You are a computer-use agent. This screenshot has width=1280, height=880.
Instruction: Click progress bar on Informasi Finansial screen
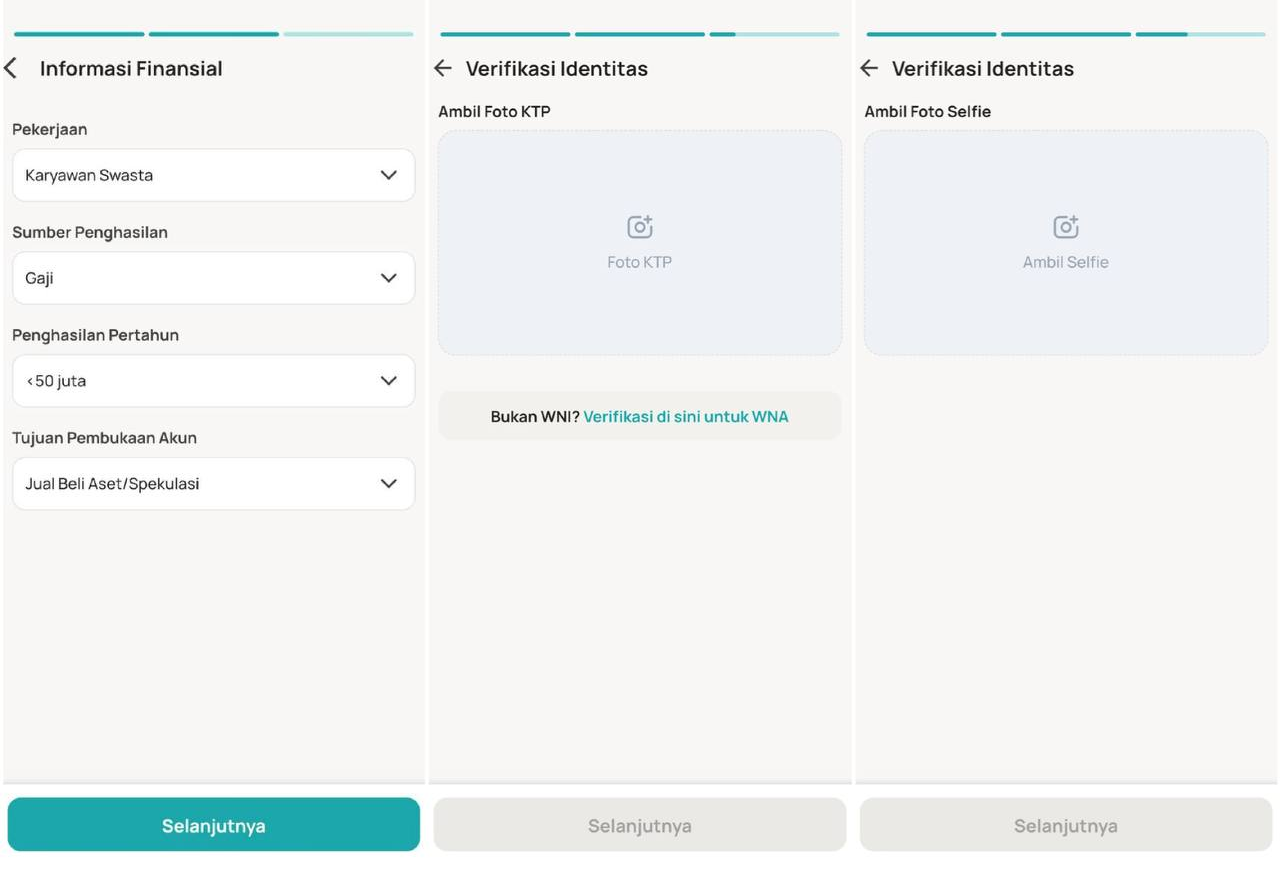(x=213, y=34)
